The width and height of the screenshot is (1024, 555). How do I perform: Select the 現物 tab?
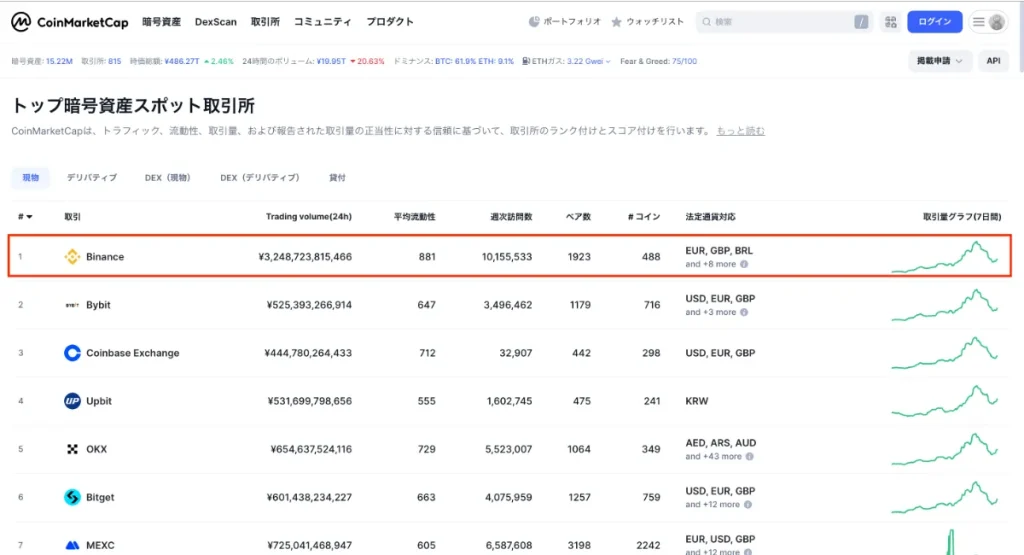31,178
